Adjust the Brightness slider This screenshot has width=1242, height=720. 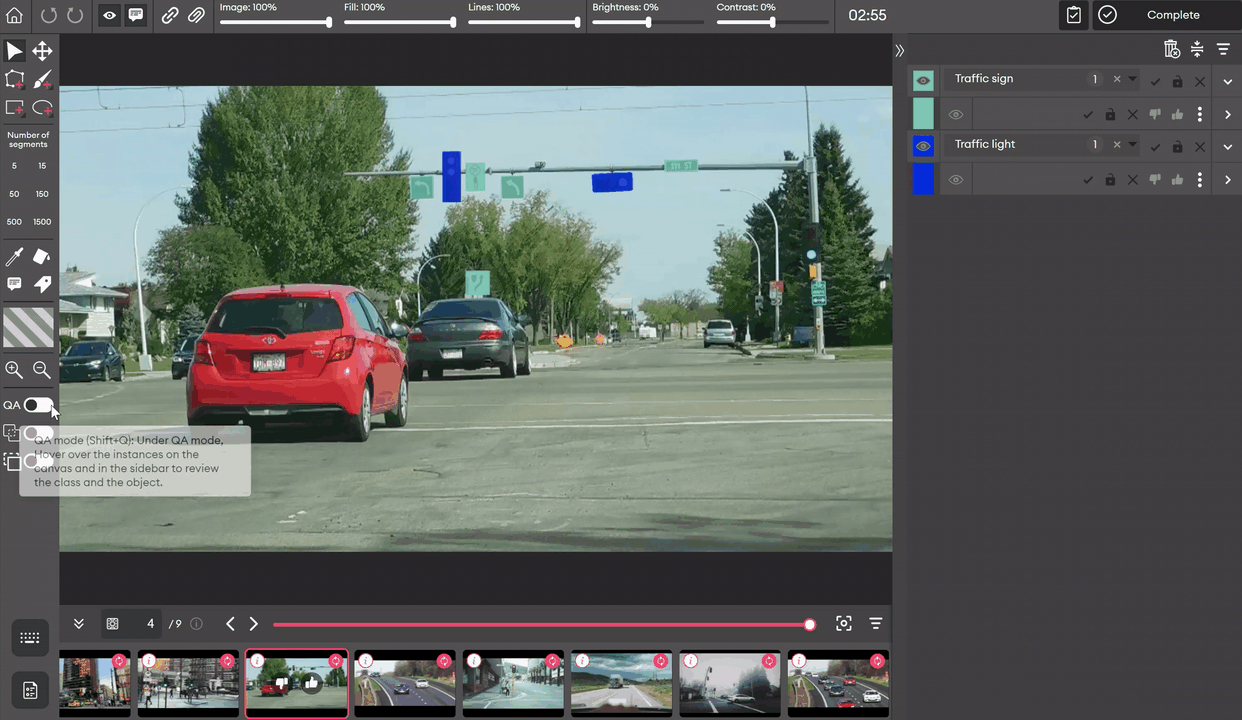tap(648, 22)
